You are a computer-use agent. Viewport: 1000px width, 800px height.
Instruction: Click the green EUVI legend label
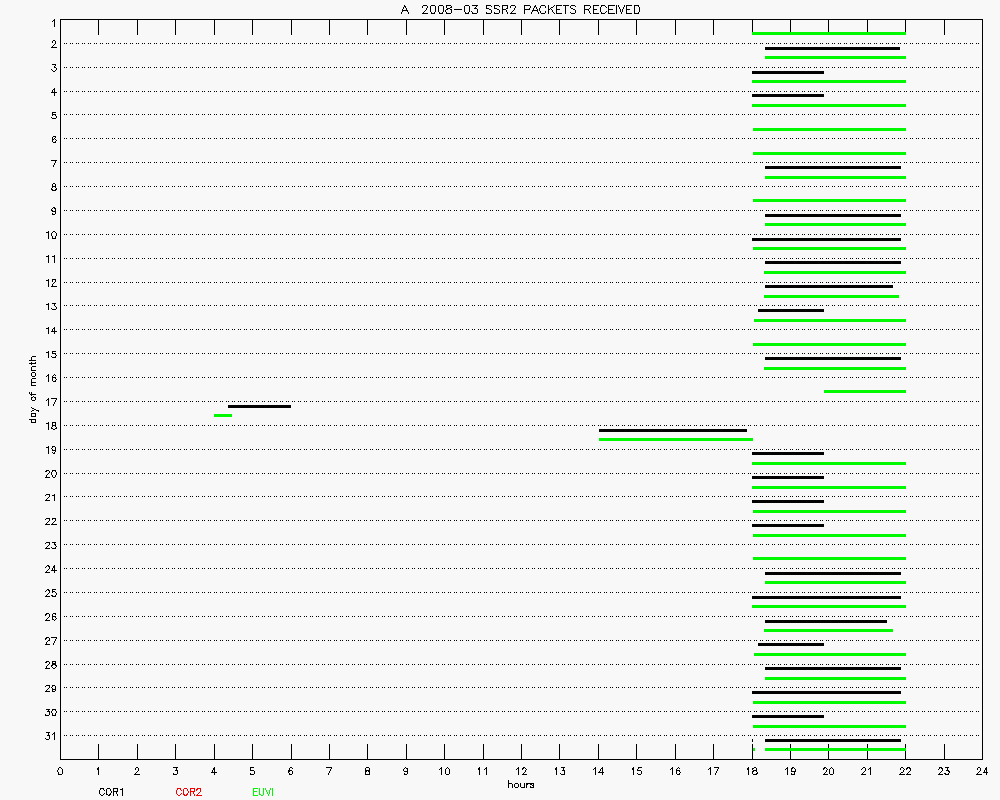(263, 792)
